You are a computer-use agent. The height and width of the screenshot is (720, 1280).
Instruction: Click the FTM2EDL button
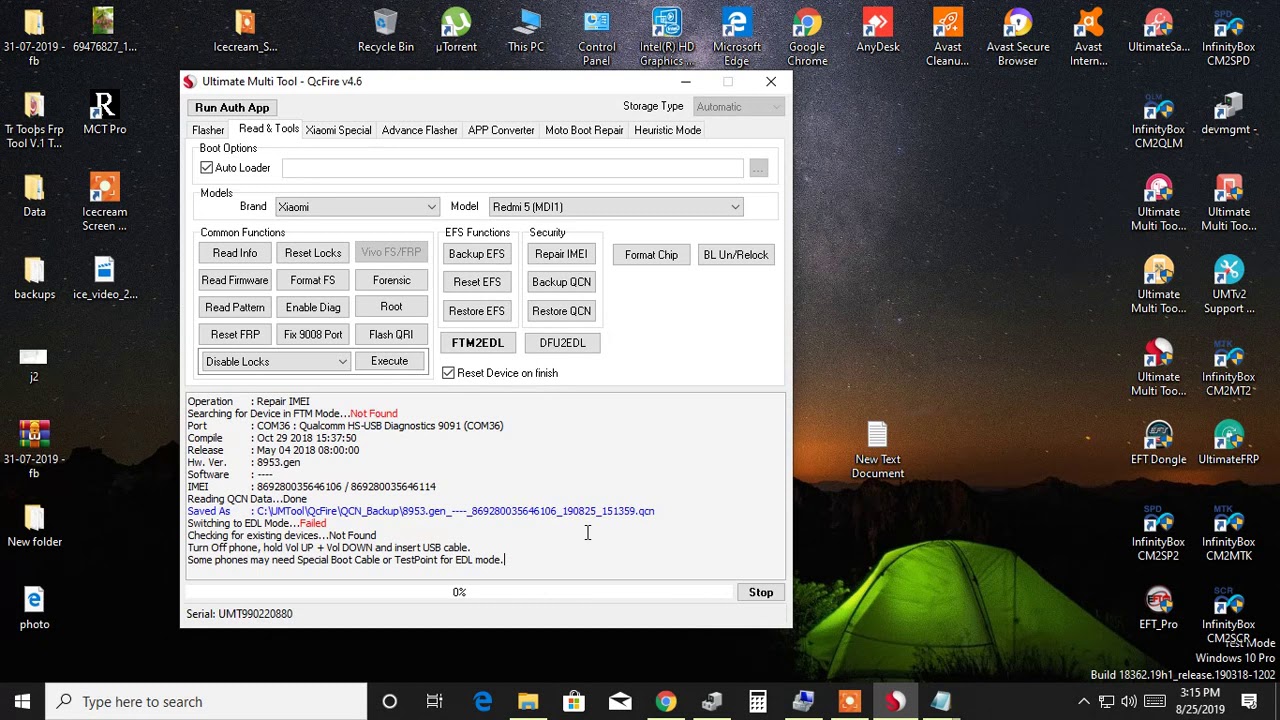(x=478, y=343)
